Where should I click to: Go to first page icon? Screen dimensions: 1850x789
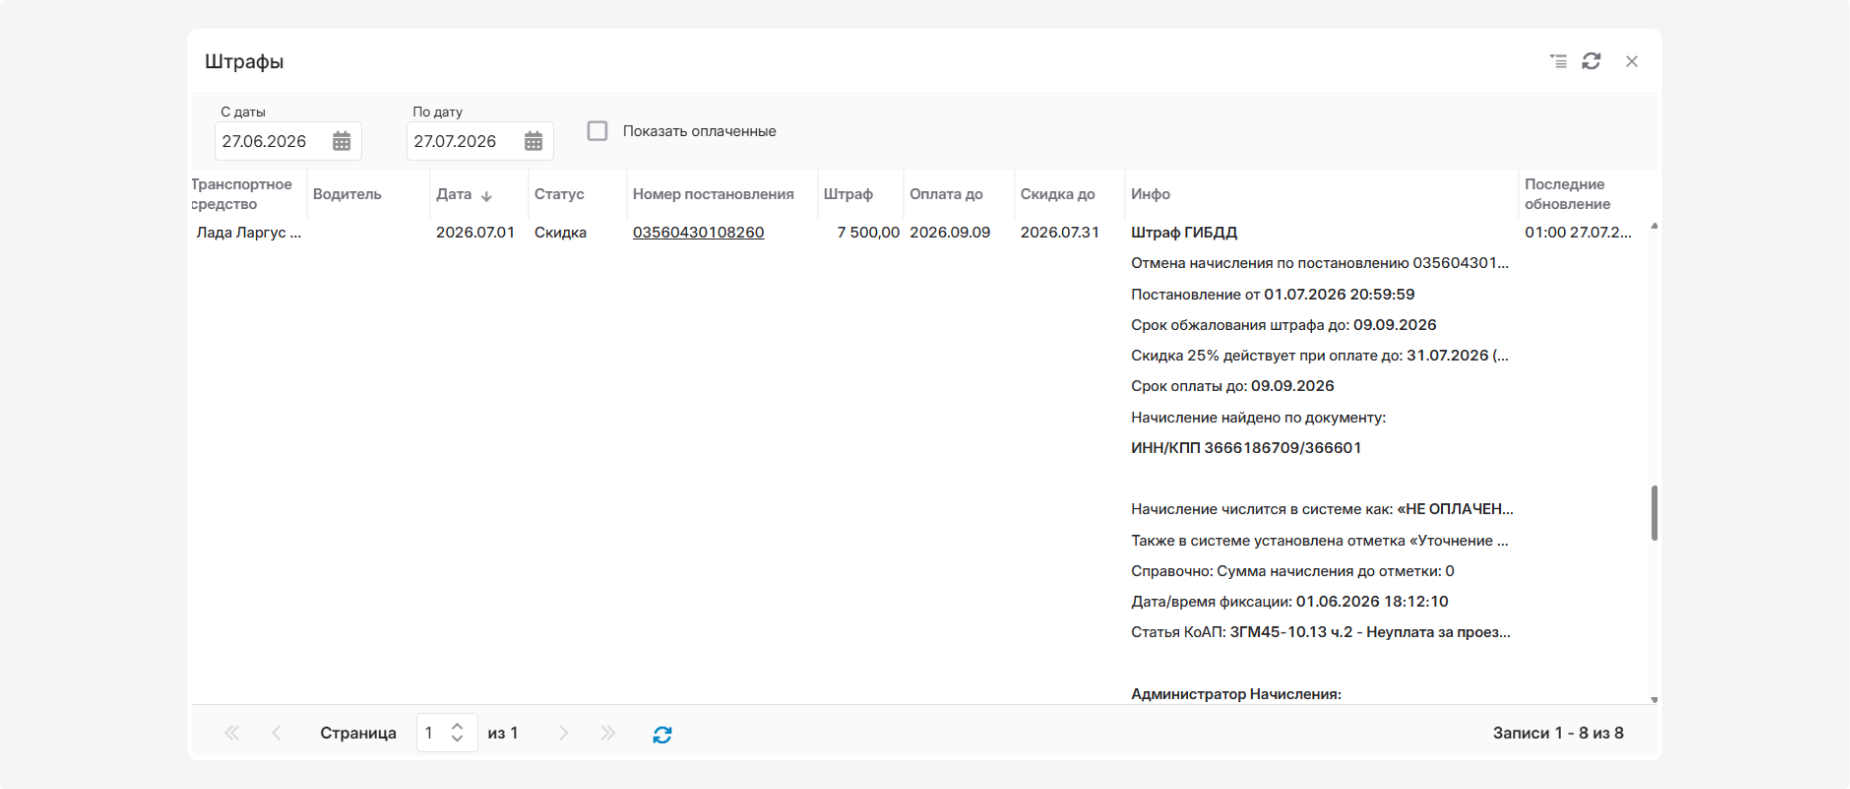point(232,733)
